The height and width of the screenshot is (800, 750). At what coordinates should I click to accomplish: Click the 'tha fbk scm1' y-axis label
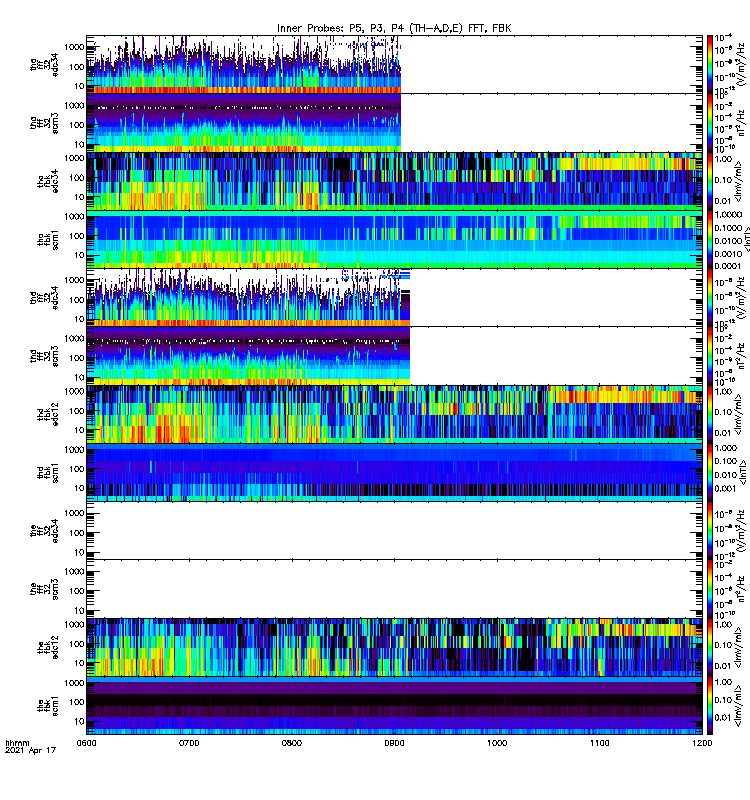pyautogui.click(x=48, y=239)
